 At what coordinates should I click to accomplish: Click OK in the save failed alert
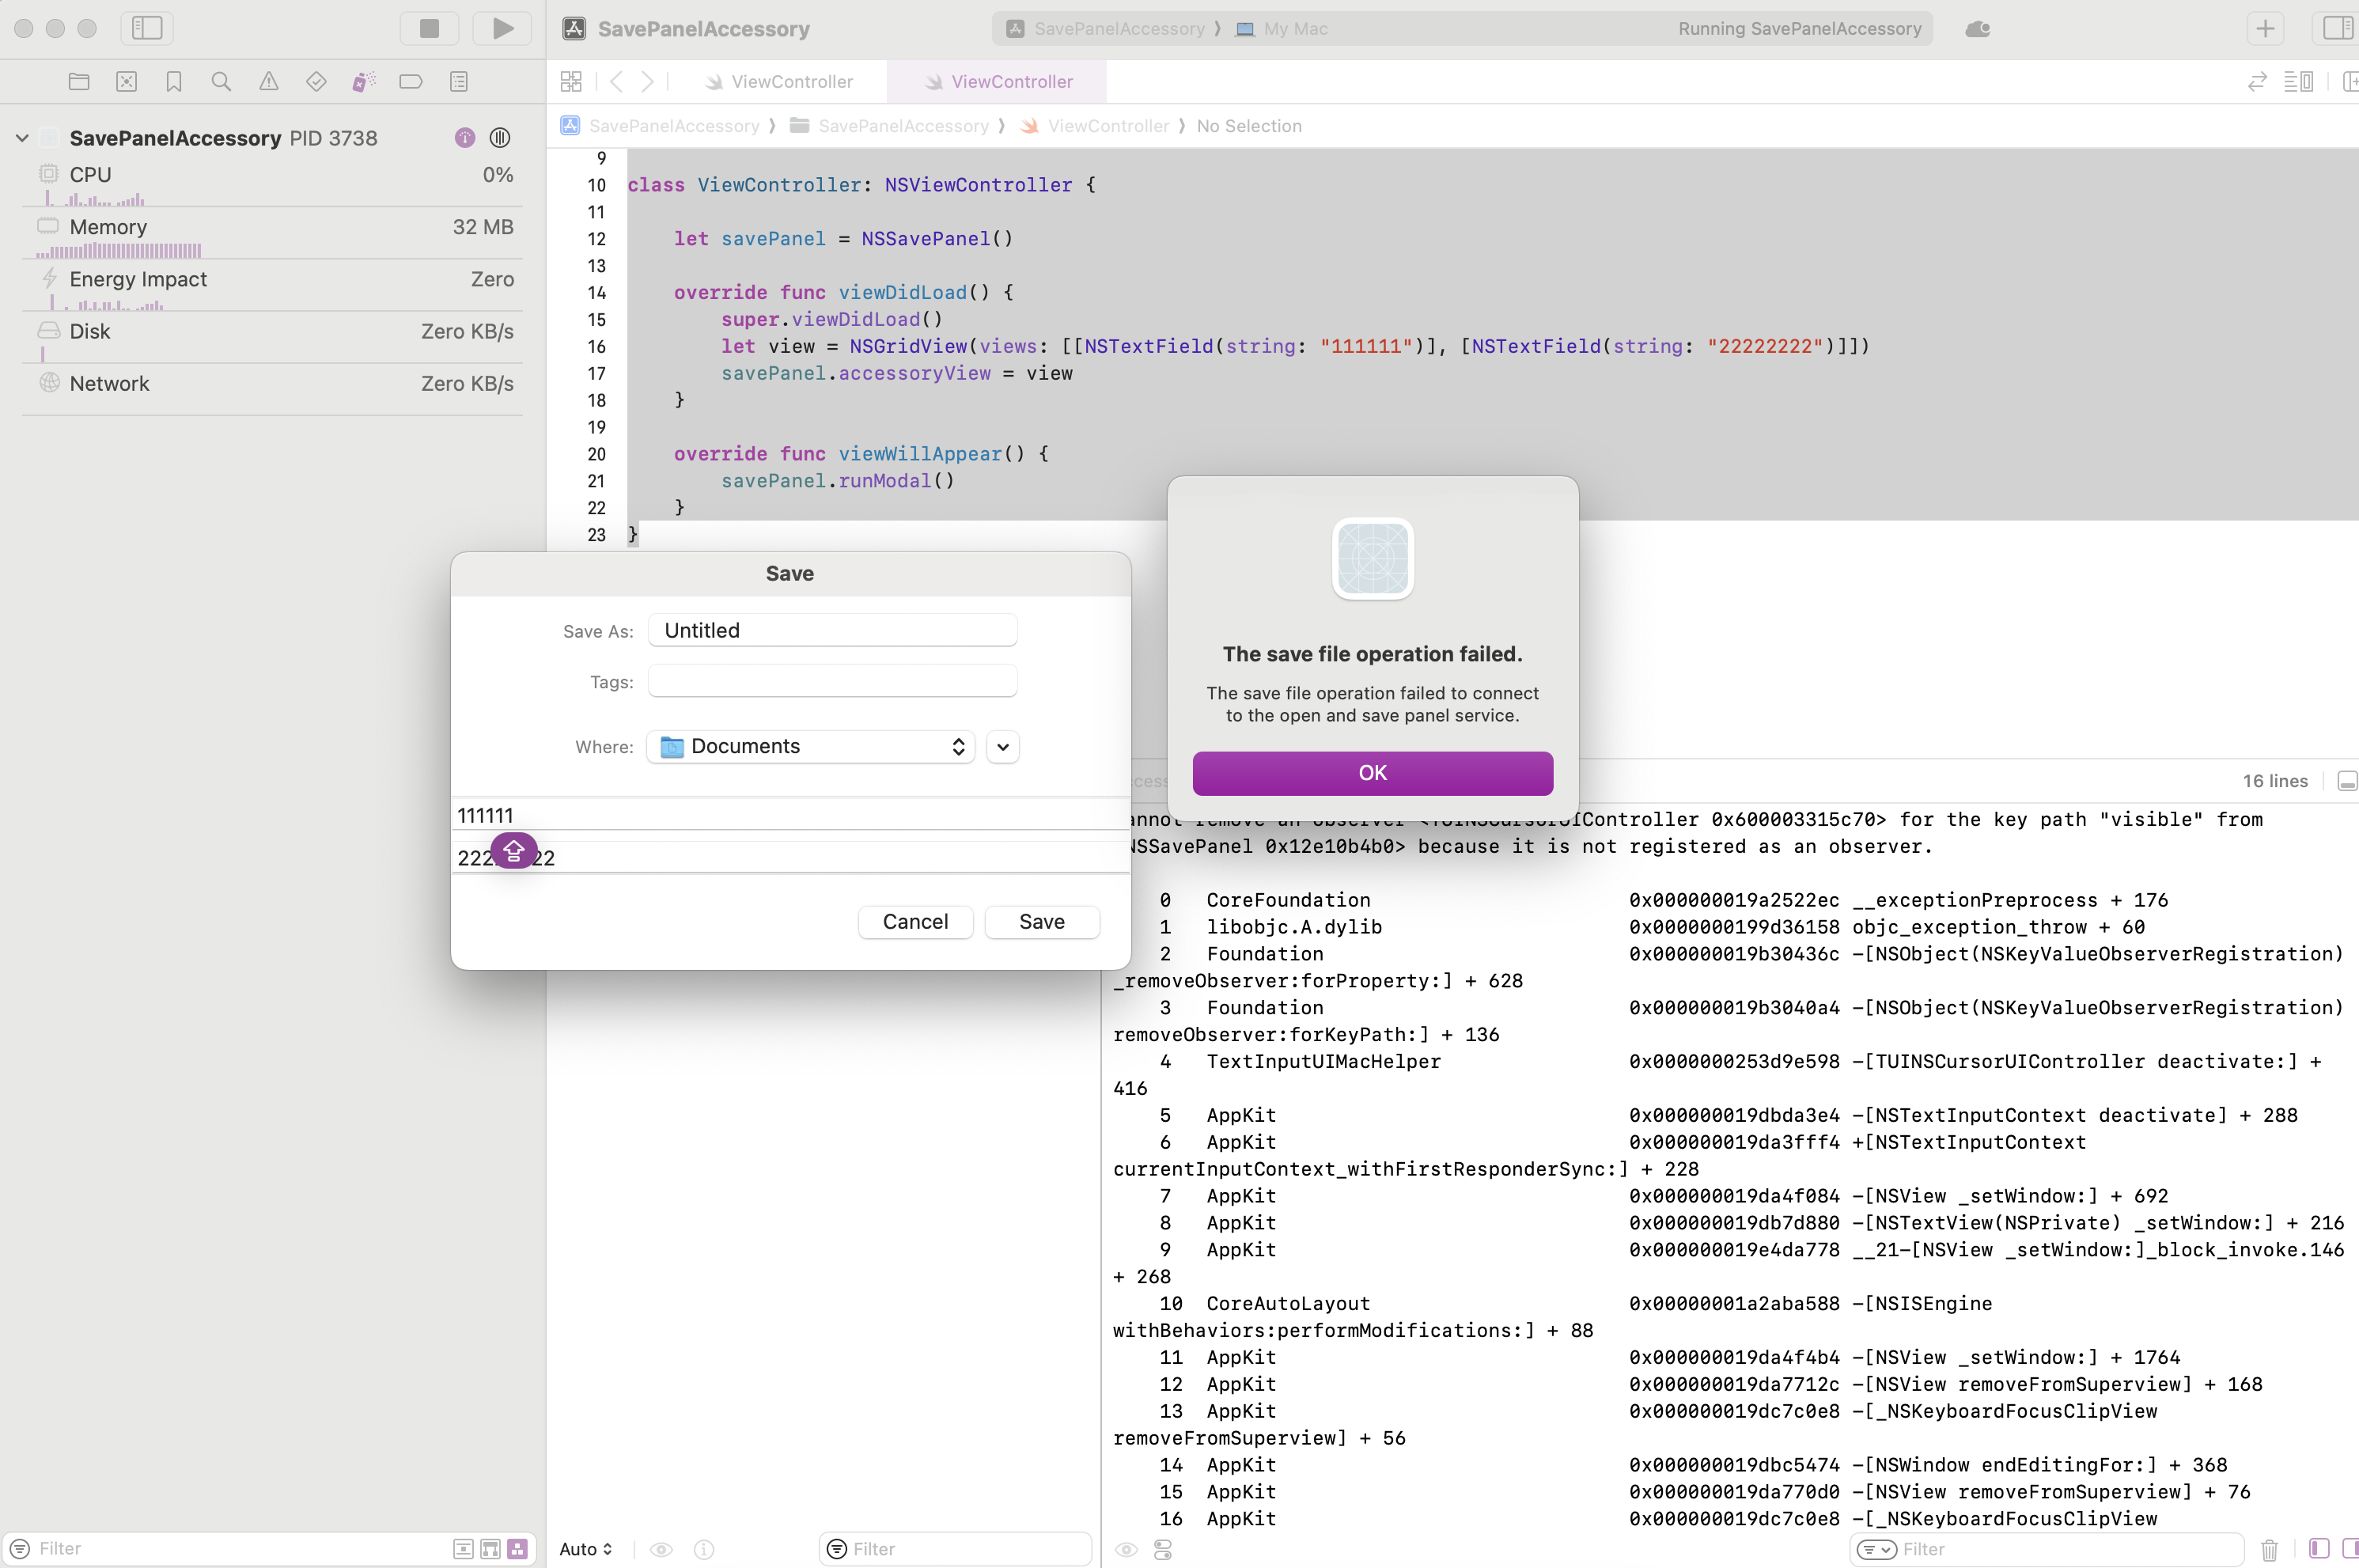click(1372, 773)
